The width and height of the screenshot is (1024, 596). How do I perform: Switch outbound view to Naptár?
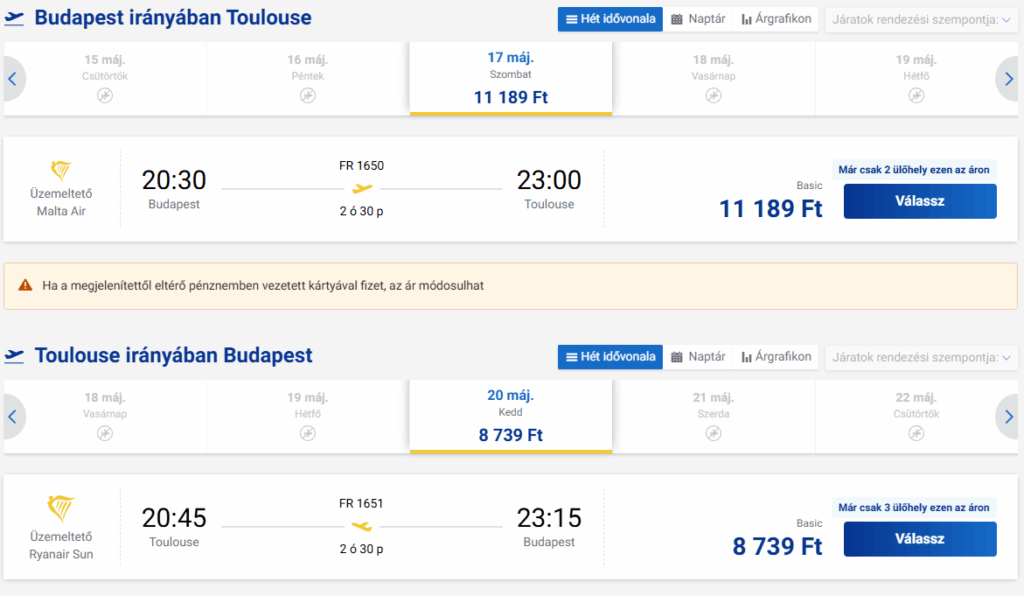(698, 19)
